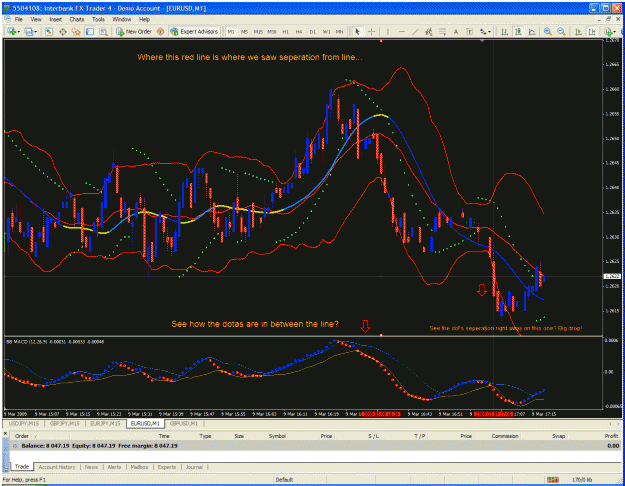Select the Equidistant Channel tool
The width and height of the screenshot is (625, 486).
[428, 31]
